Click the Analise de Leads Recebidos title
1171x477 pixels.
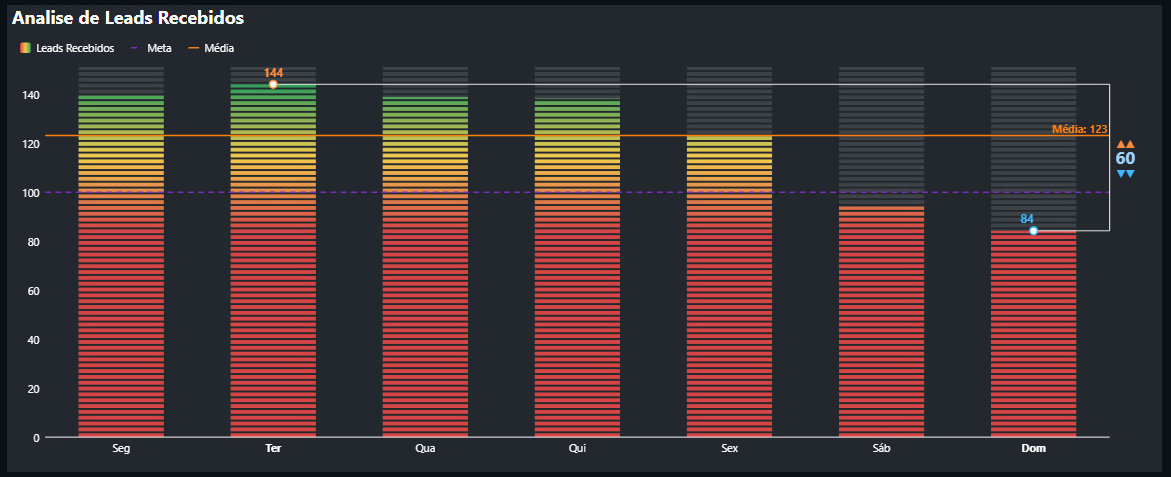128,18
